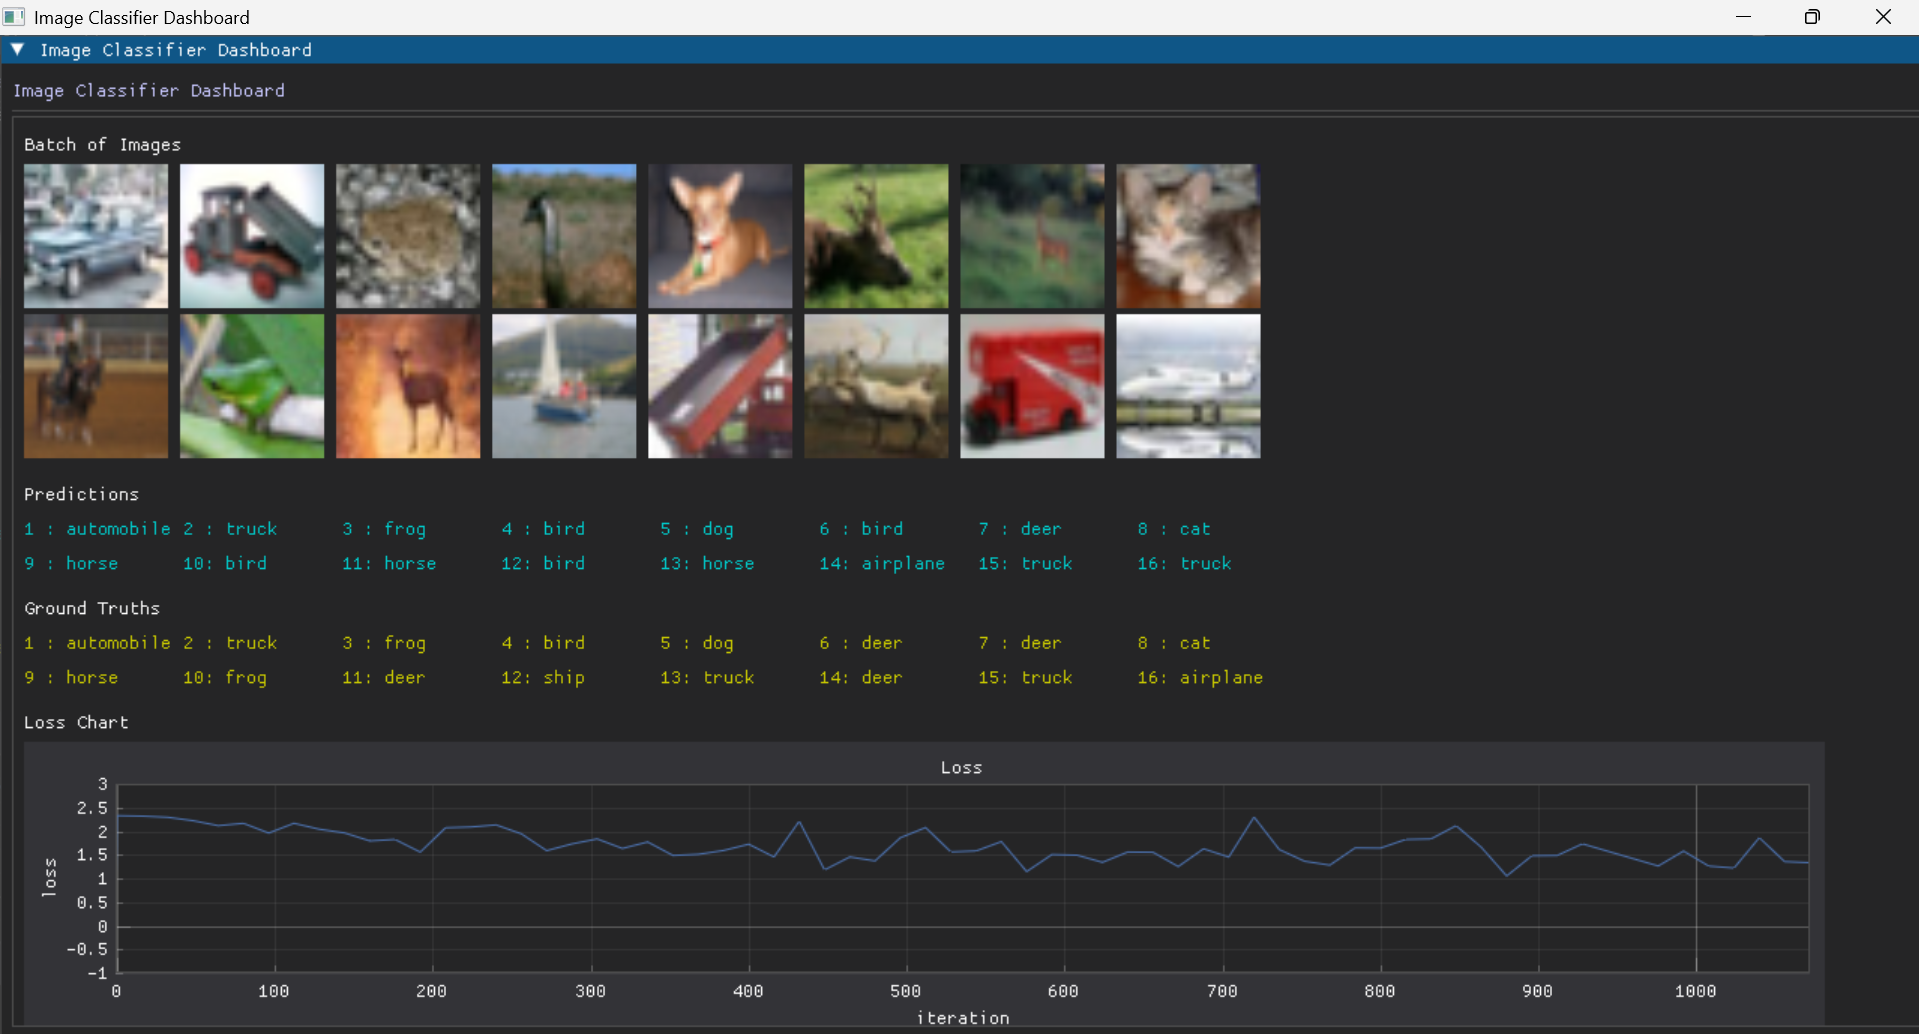The image size is (1919, 1034).
Task: Click the sailboat image thumbnail
Action: 563,386
